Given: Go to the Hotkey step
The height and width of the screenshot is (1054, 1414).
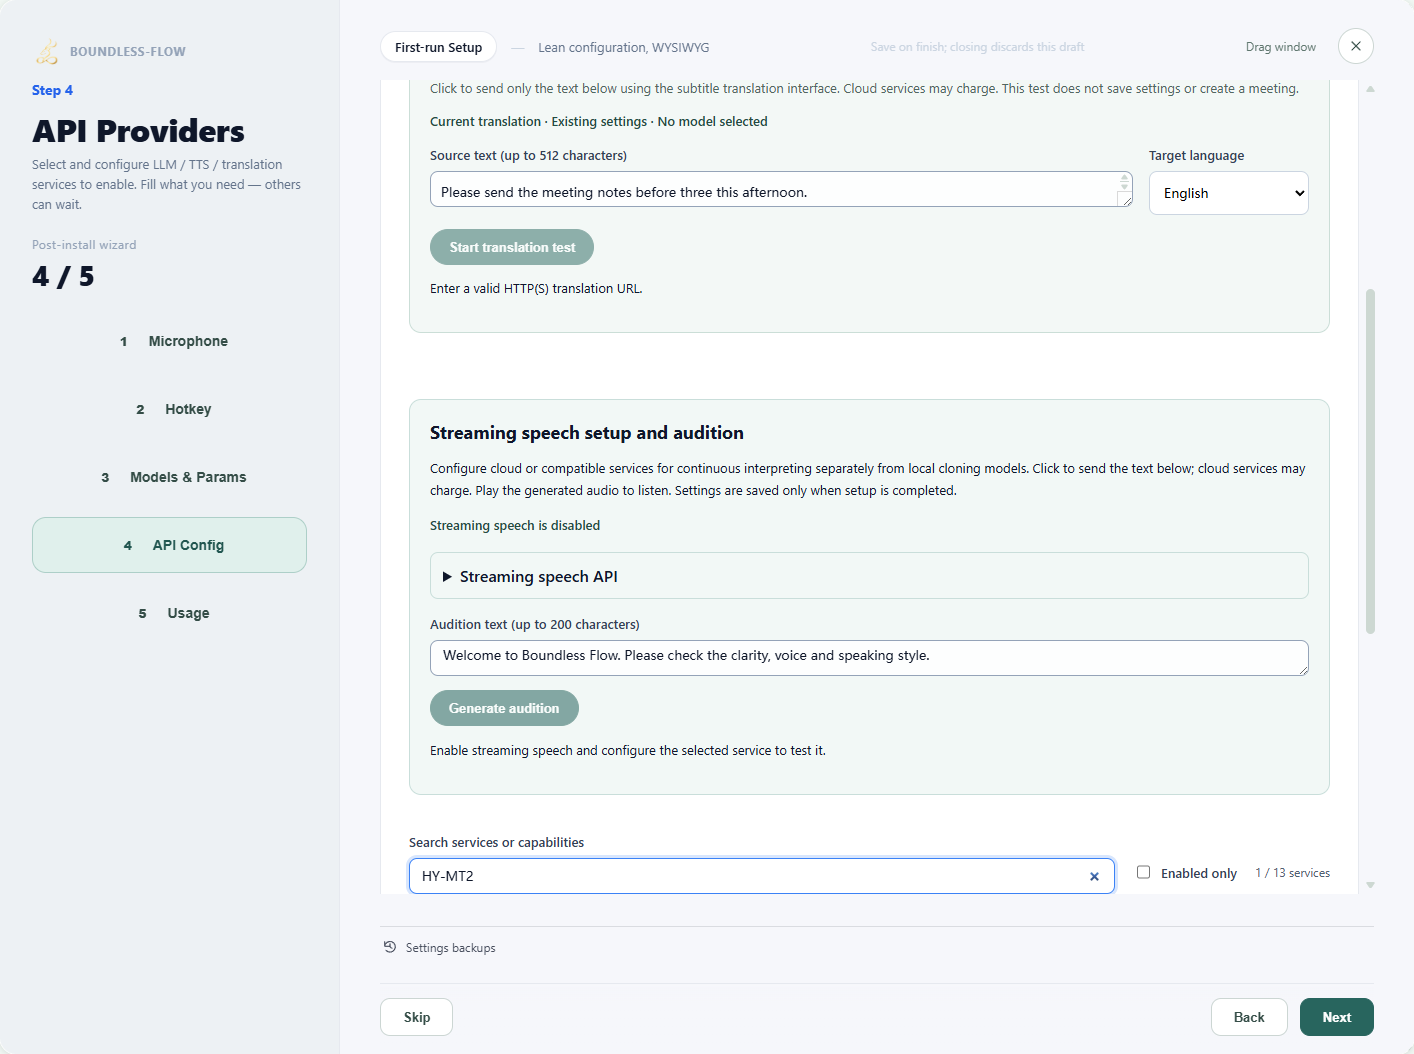Looking at the screenshot, I should (169, 409).
